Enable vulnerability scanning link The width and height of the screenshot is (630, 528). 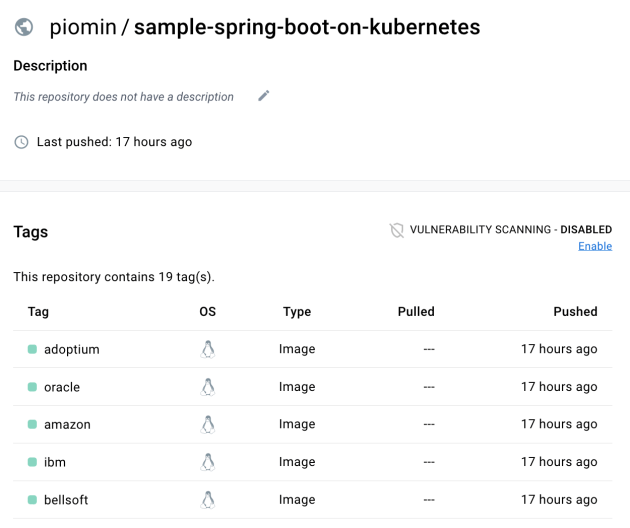click(x=595, y=246)
